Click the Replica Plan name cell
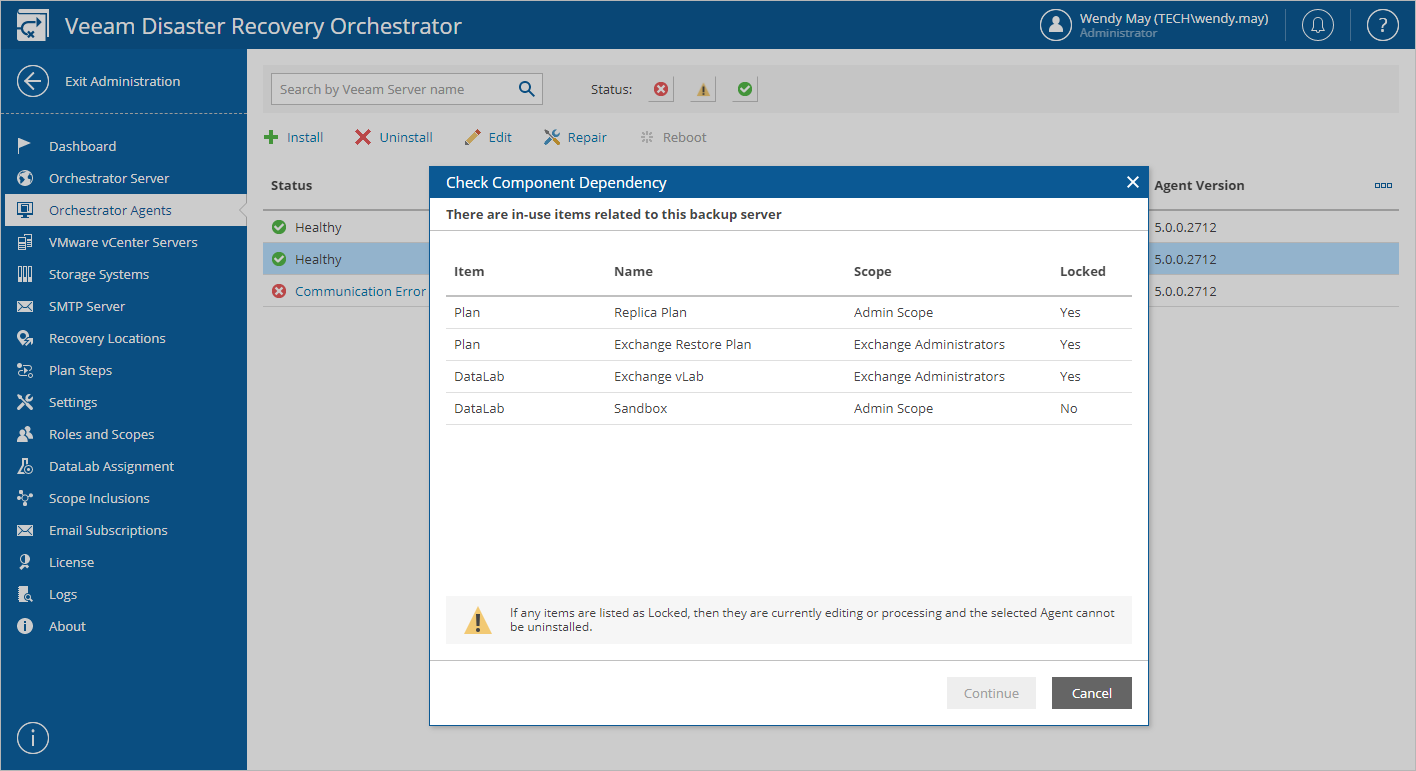 tap(650, 312)
